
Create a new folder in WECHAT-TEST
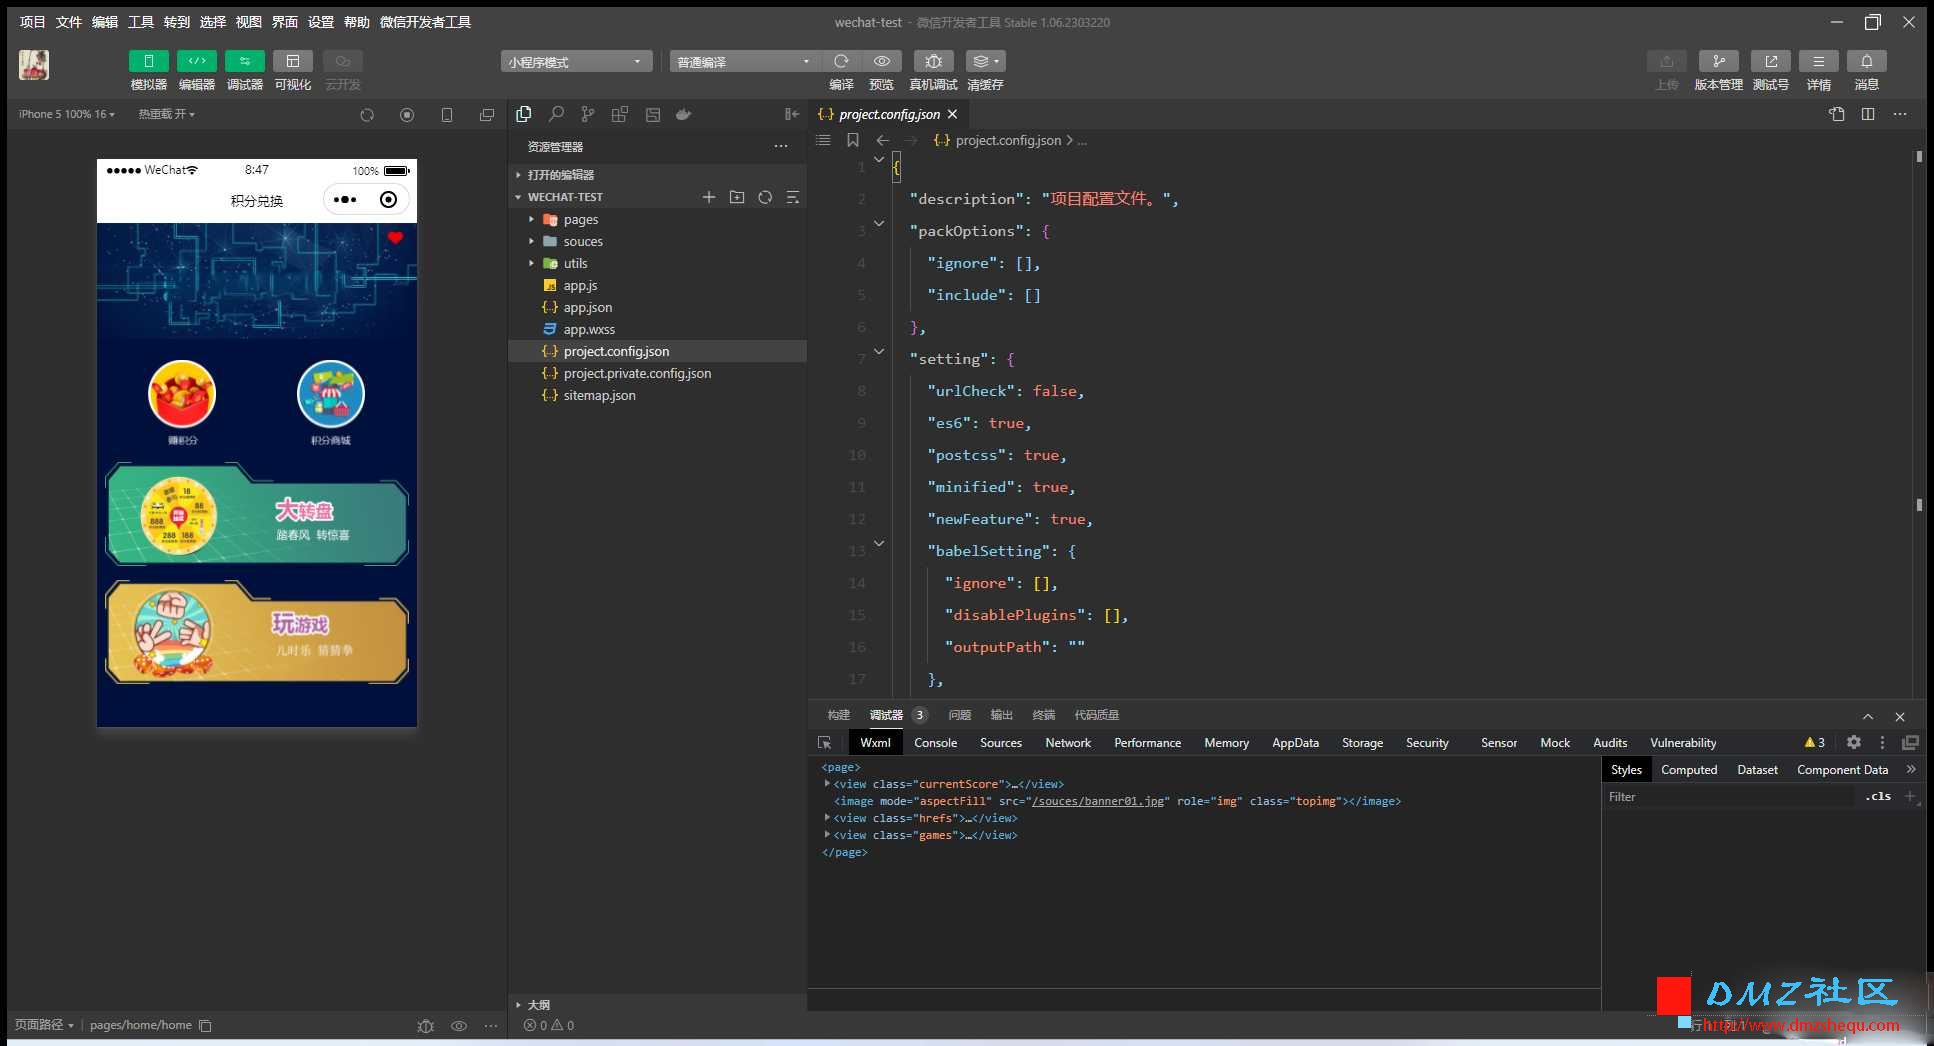[x=737, y=197]
